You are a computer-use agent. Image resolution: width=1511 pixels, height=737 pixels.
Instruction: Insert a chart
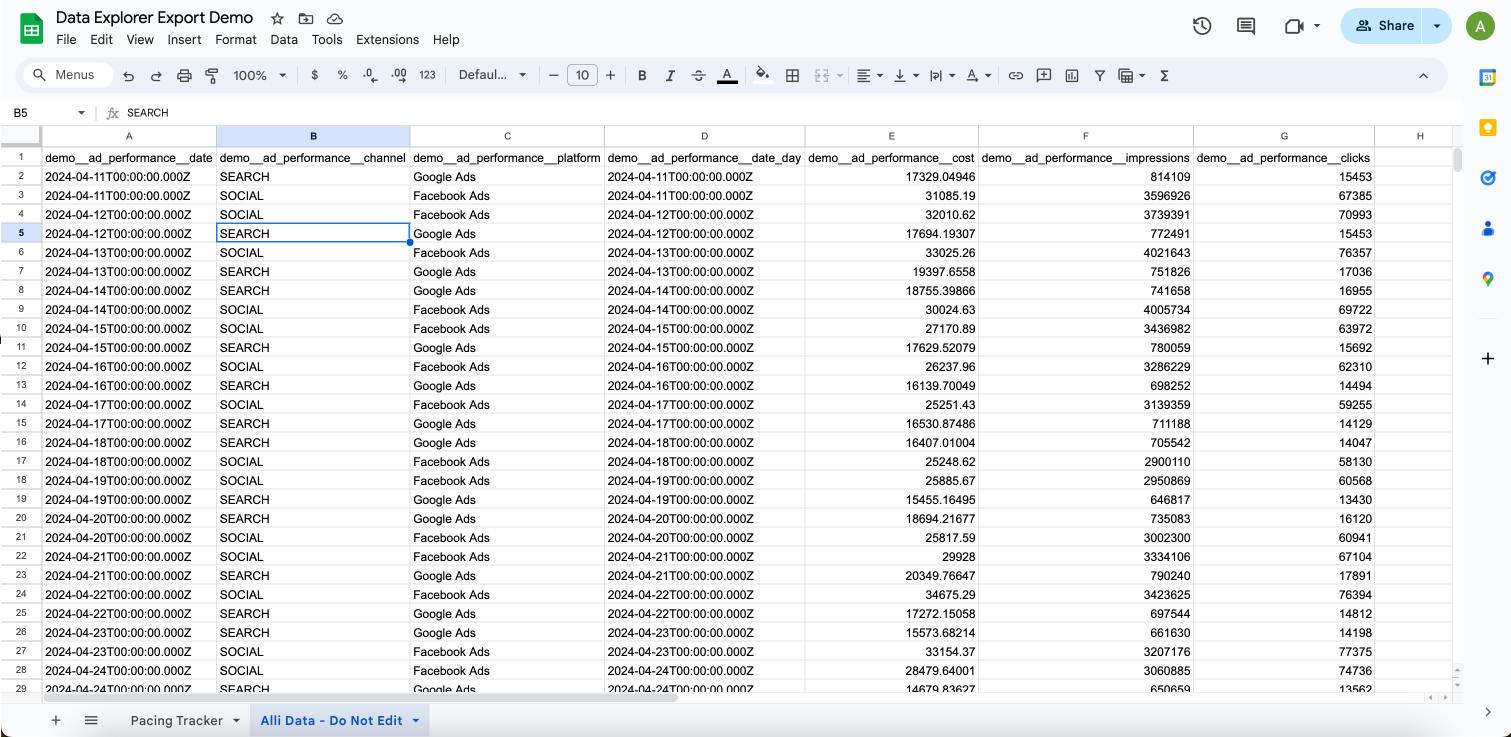(1071, 75)
